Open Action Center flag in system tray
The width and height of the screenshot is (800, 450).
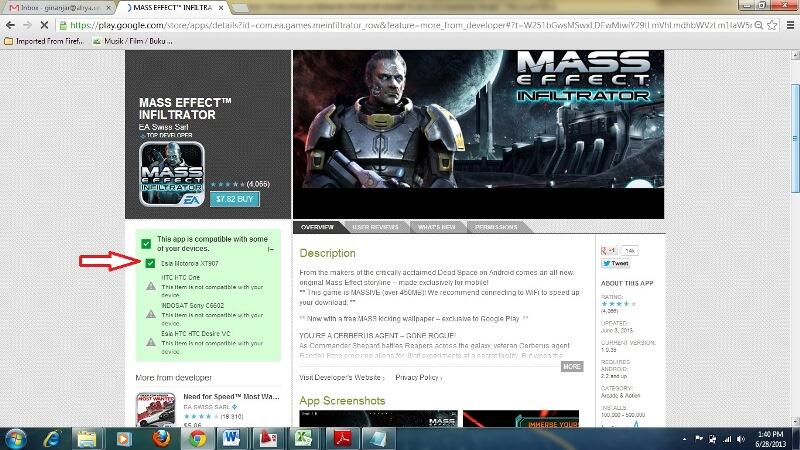coord(699,439)
